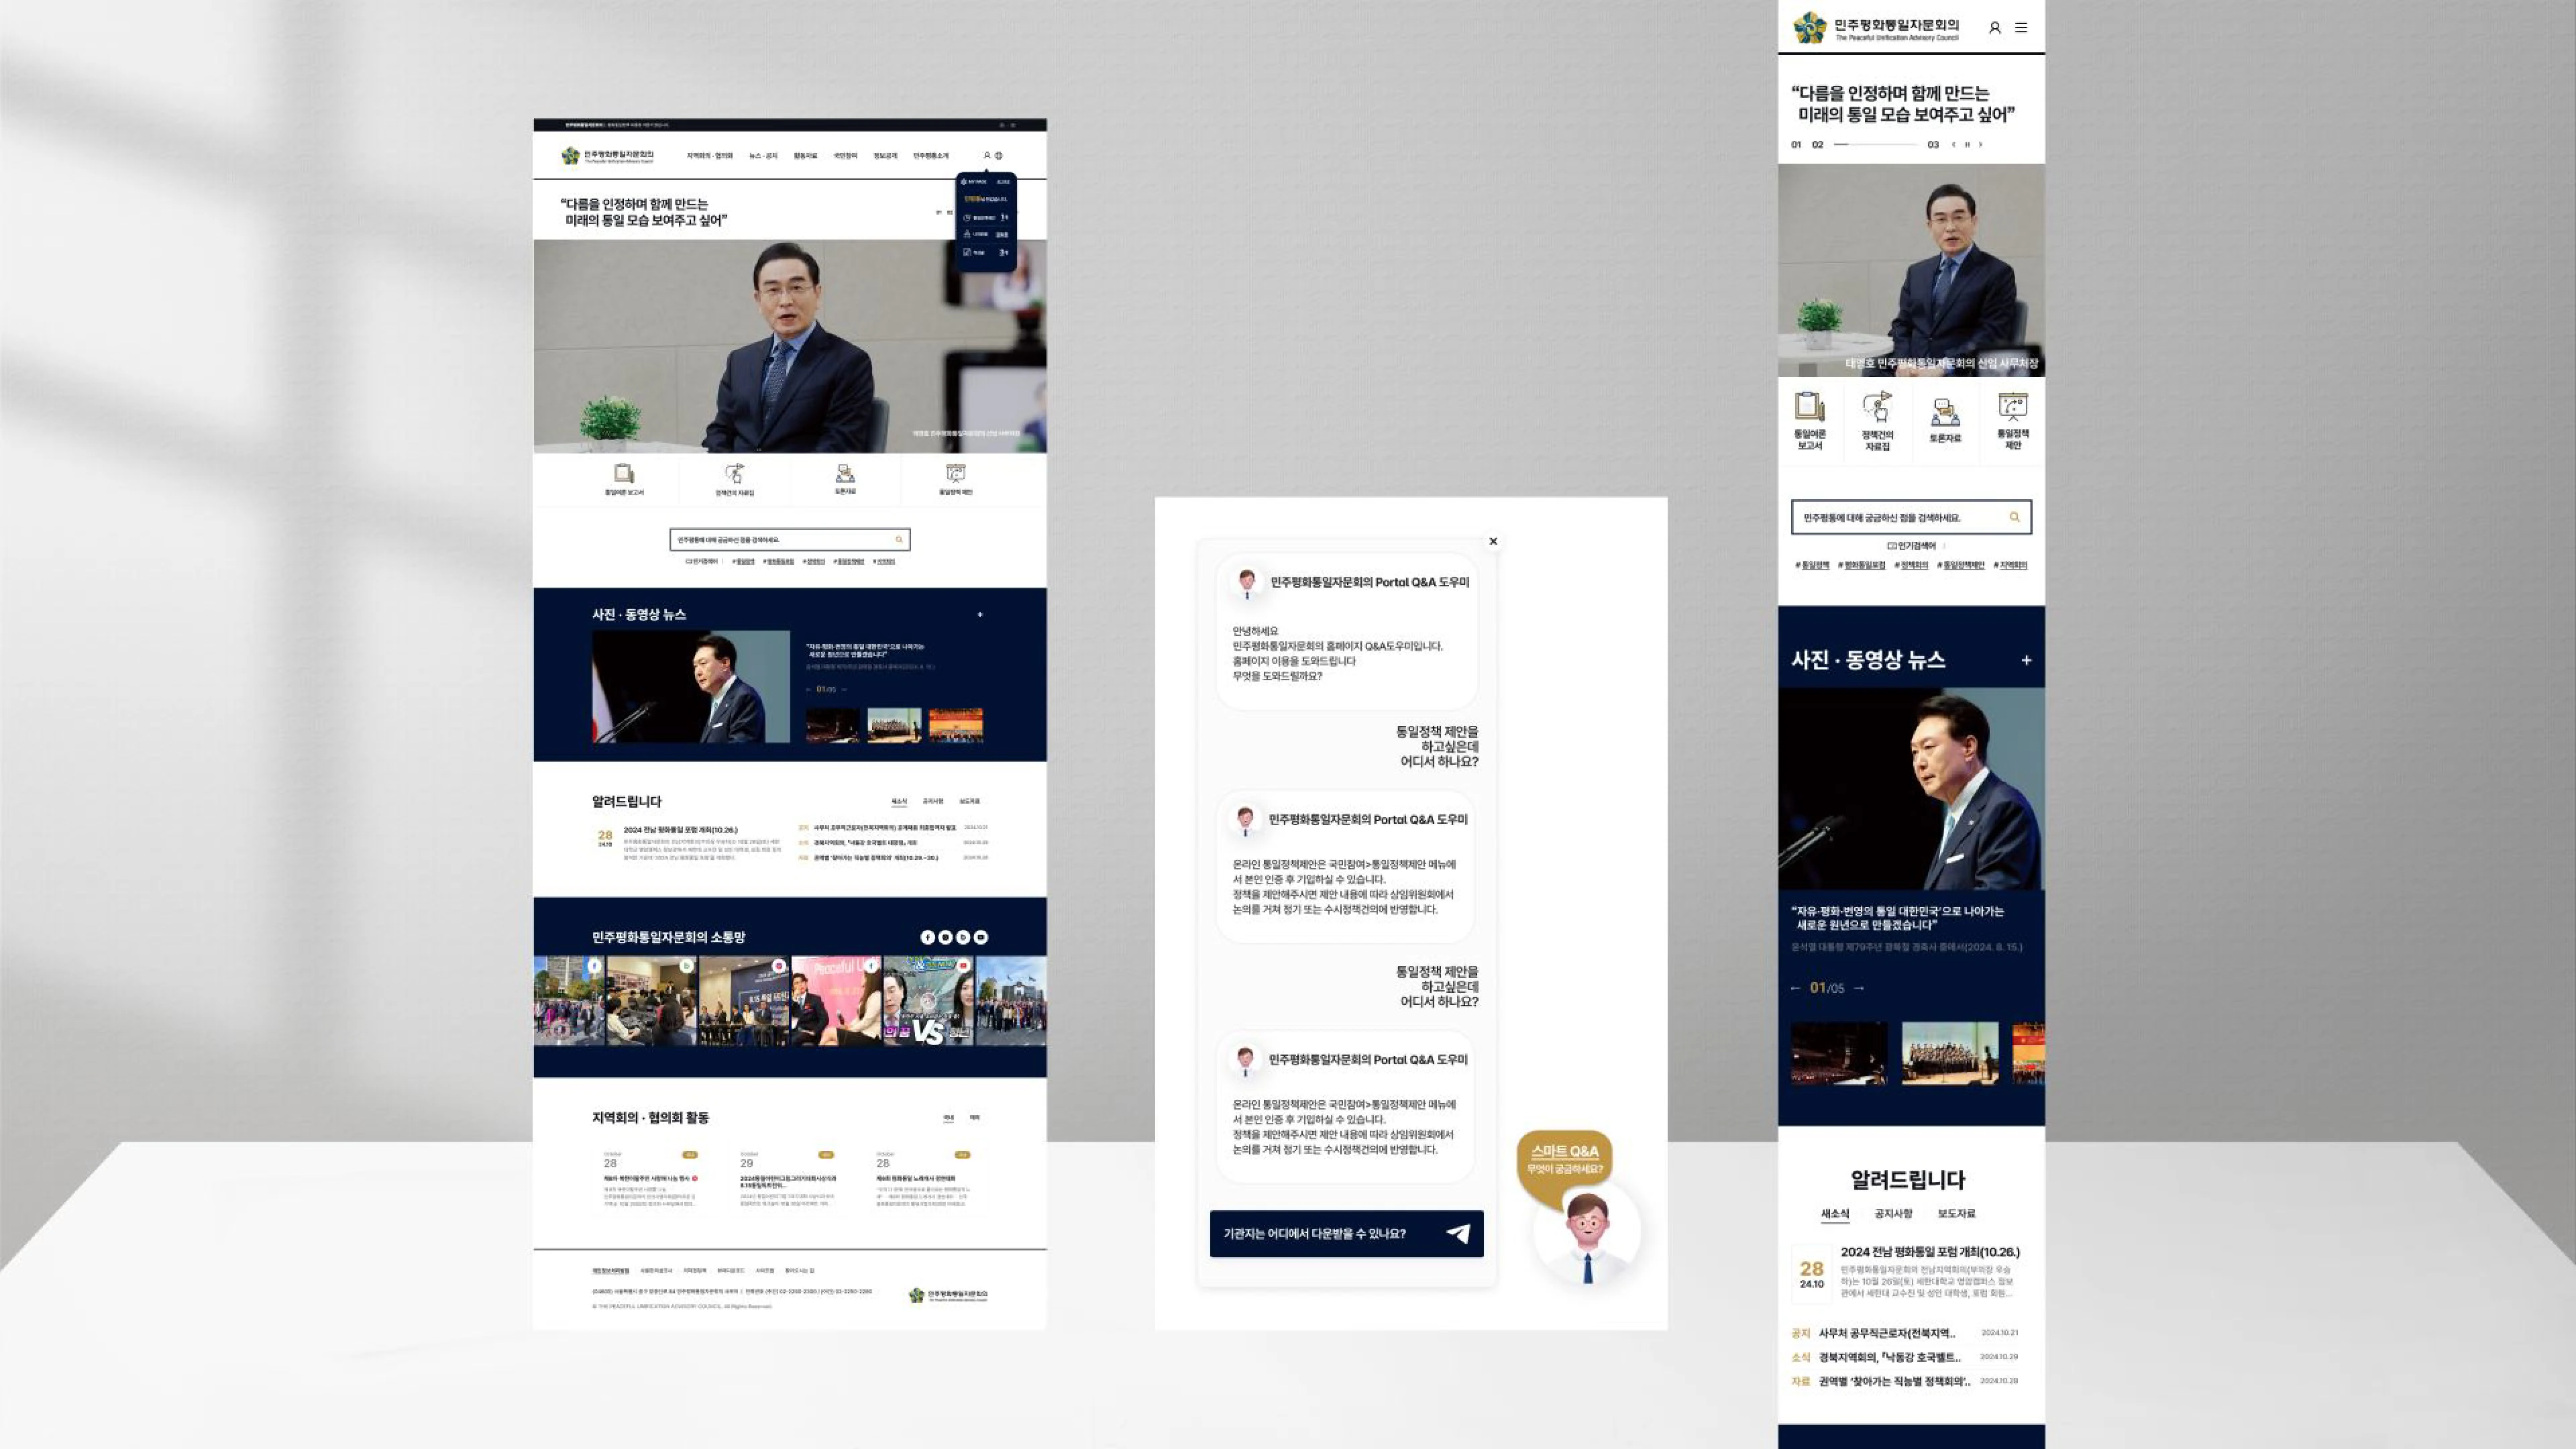The image size is (2576, 1449).
Task: Click the #통일정책제안 hashtag link in mobile view
Action: 1960,565
